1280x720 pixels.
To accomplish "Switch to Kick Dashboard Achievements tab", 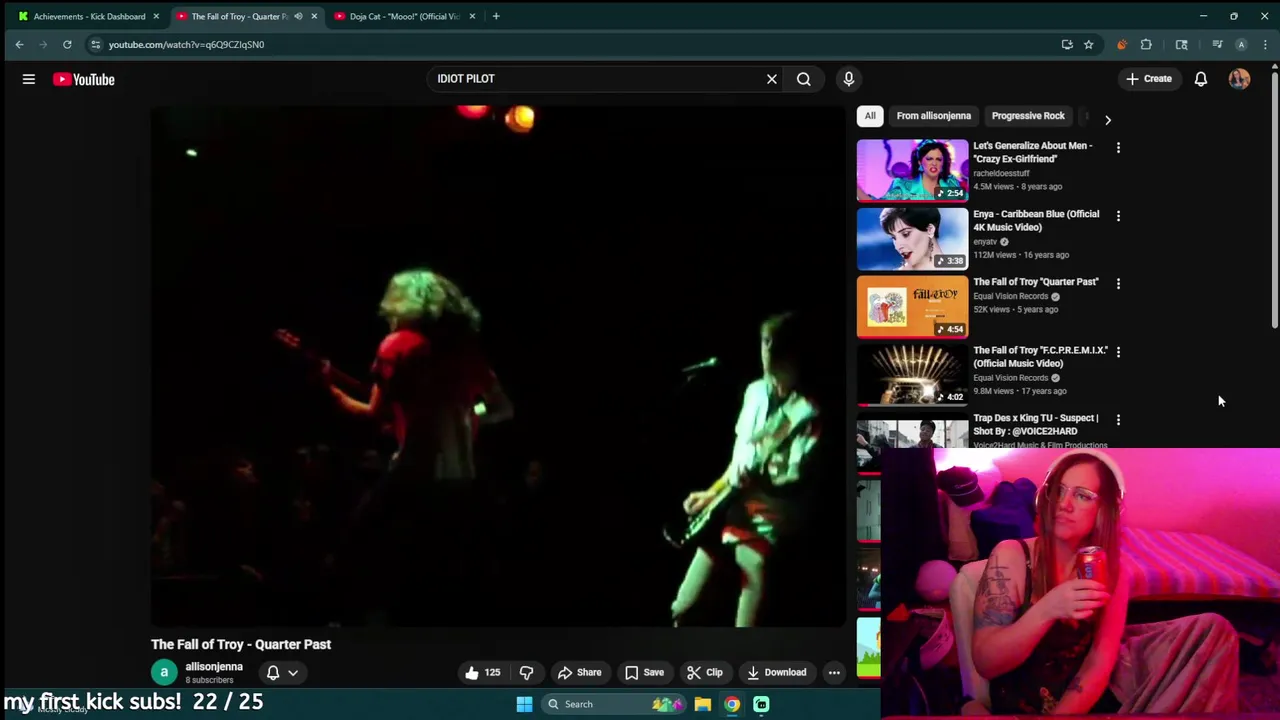I will (x=88, y=16).
